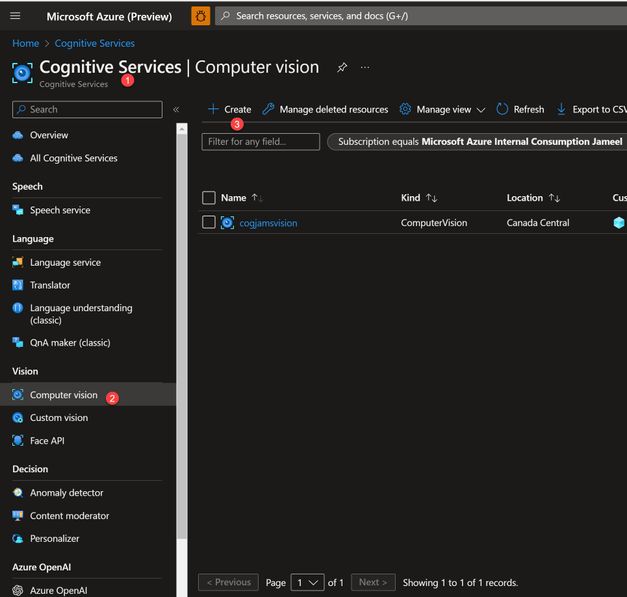
Task: Click the orange bug report icon
Action: point(201,16)
